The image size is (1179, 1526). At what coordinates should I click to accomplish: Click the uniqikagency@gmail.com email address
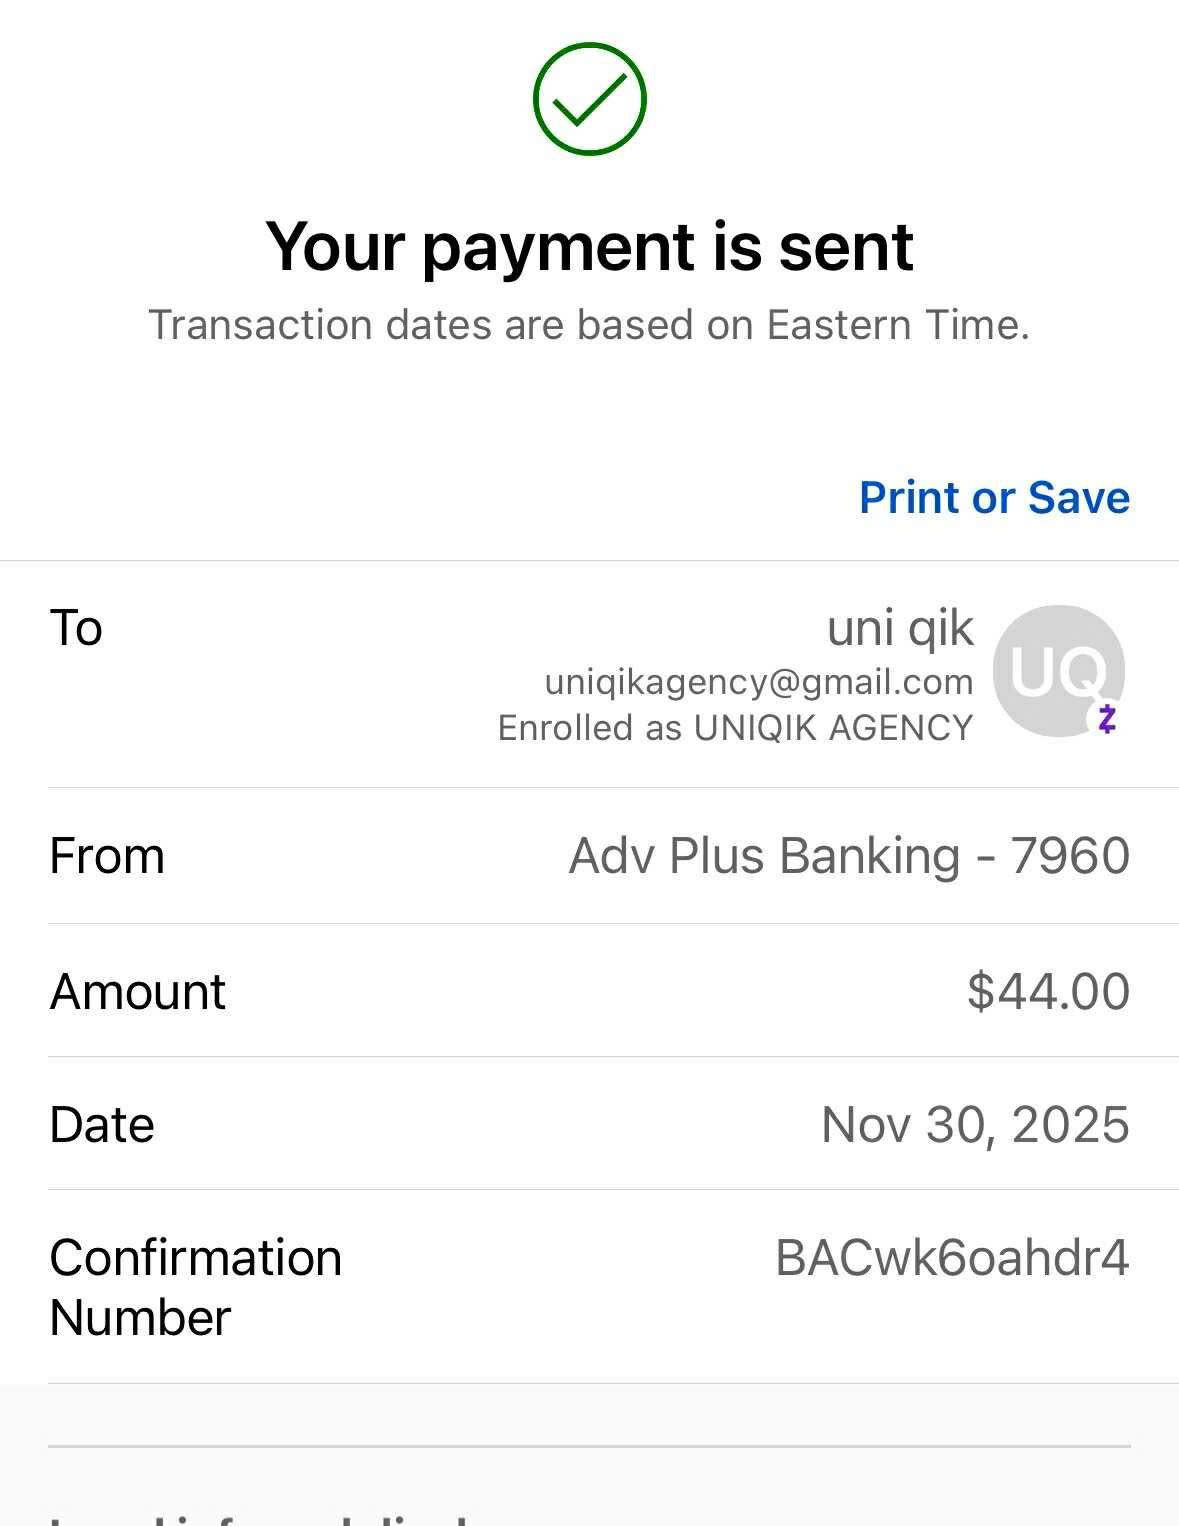[758, 682]
